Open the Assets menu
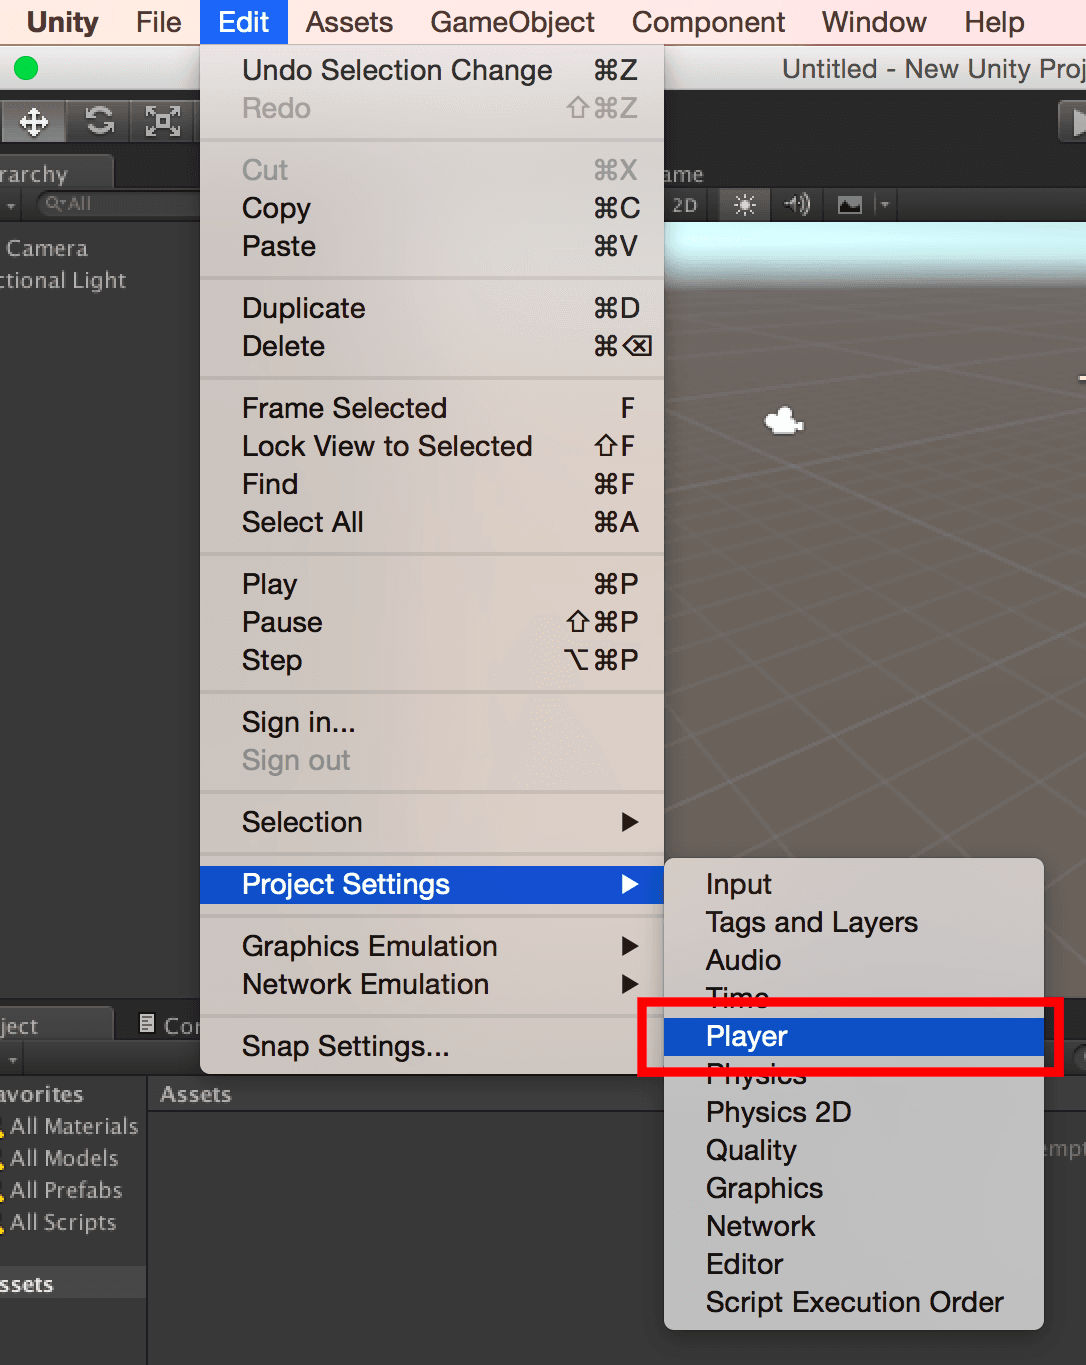This screenshot has width=1086, height=1365. [348, 21]
